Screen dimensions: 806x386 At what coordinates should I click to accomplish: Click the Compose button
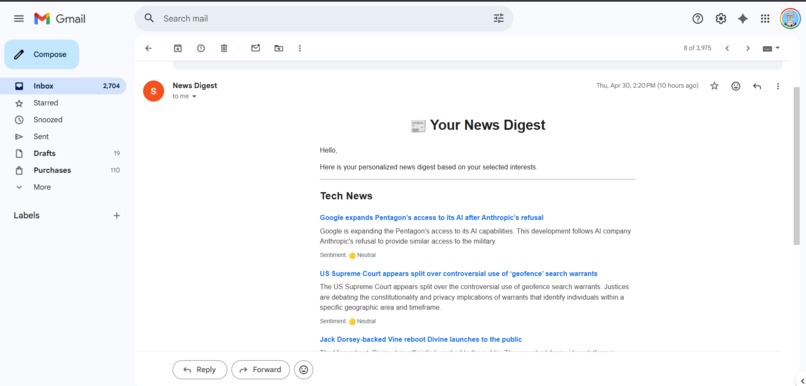42,54
